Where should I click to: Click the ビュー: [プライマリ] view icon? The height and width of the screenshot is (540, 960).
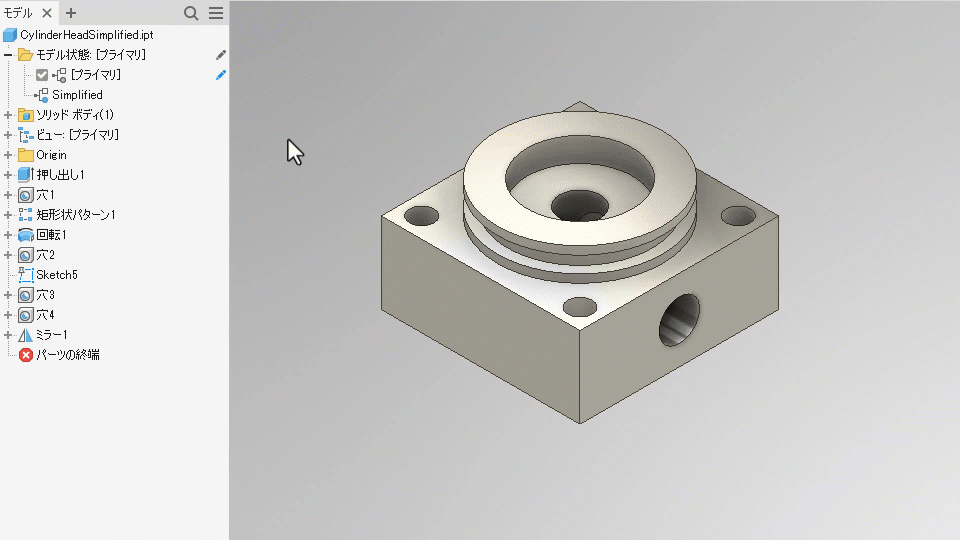25,135
